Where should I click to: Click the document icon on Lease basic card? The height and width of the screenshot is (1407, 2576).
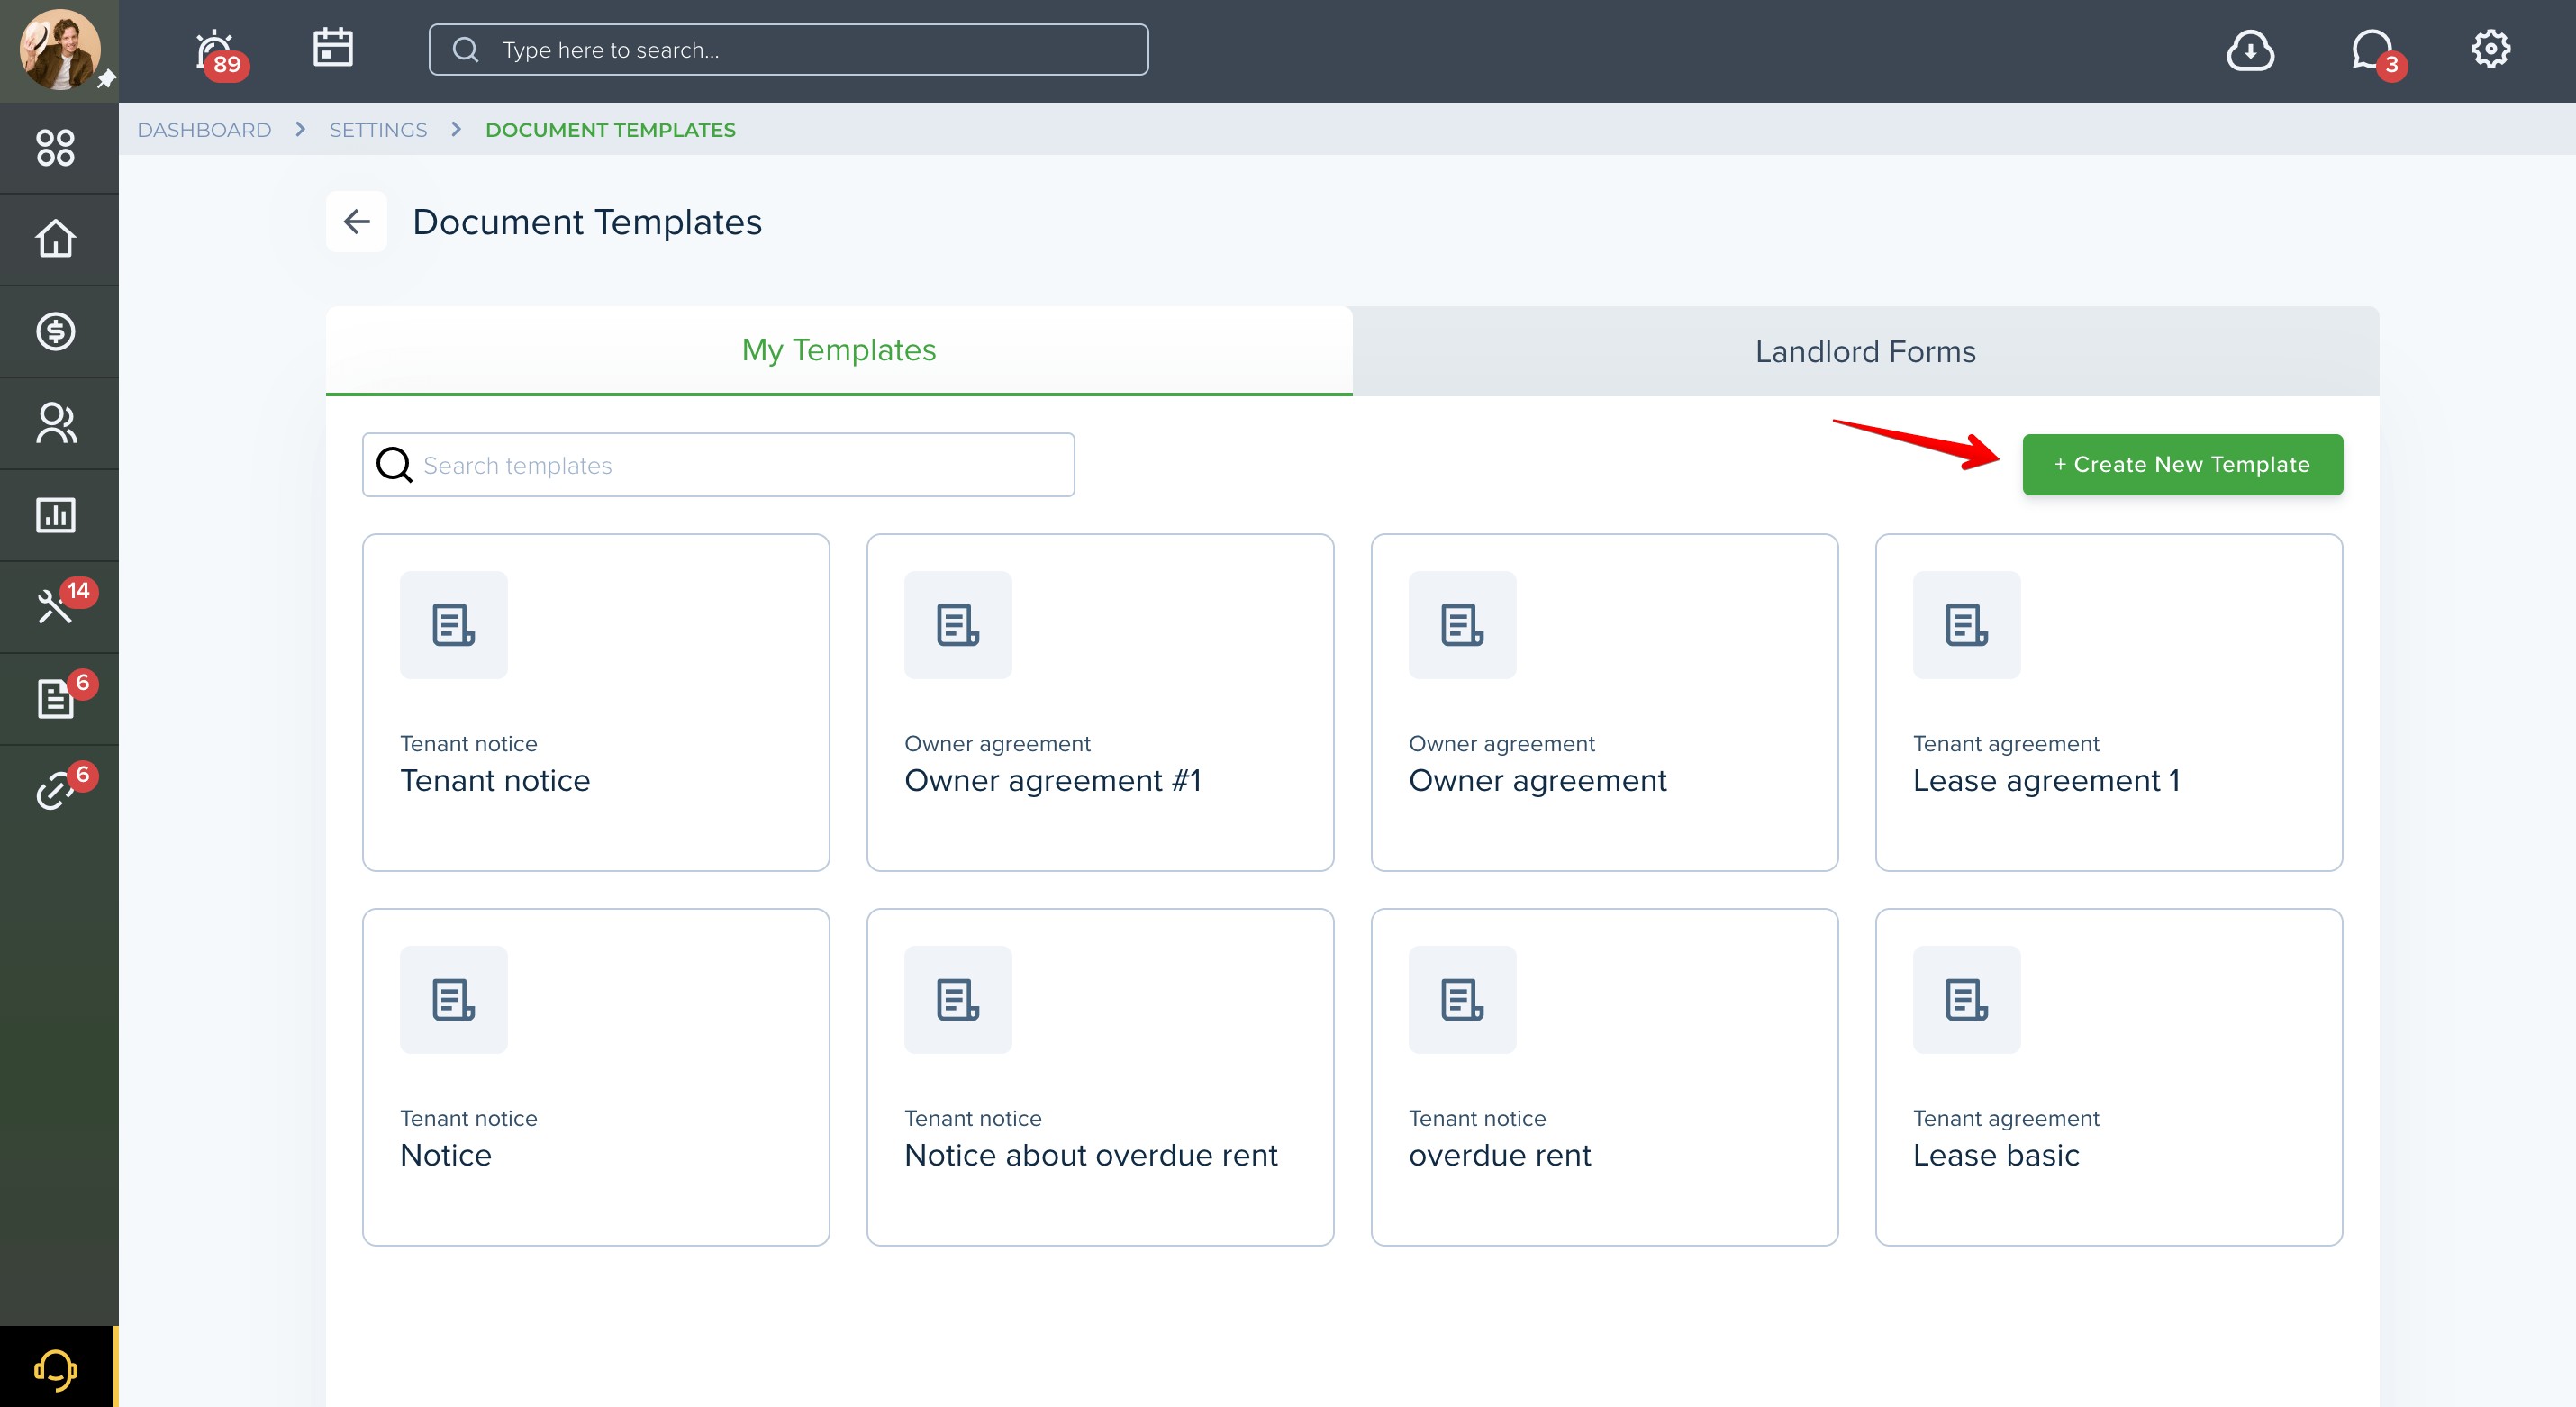point(1967,1000)
